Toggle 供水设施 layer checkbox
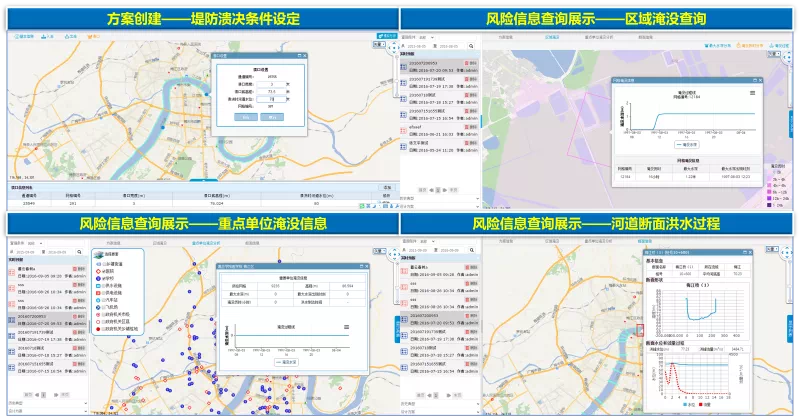Image resolution: width=800 pixels, height=416 pixels. (x=105, y=285)
